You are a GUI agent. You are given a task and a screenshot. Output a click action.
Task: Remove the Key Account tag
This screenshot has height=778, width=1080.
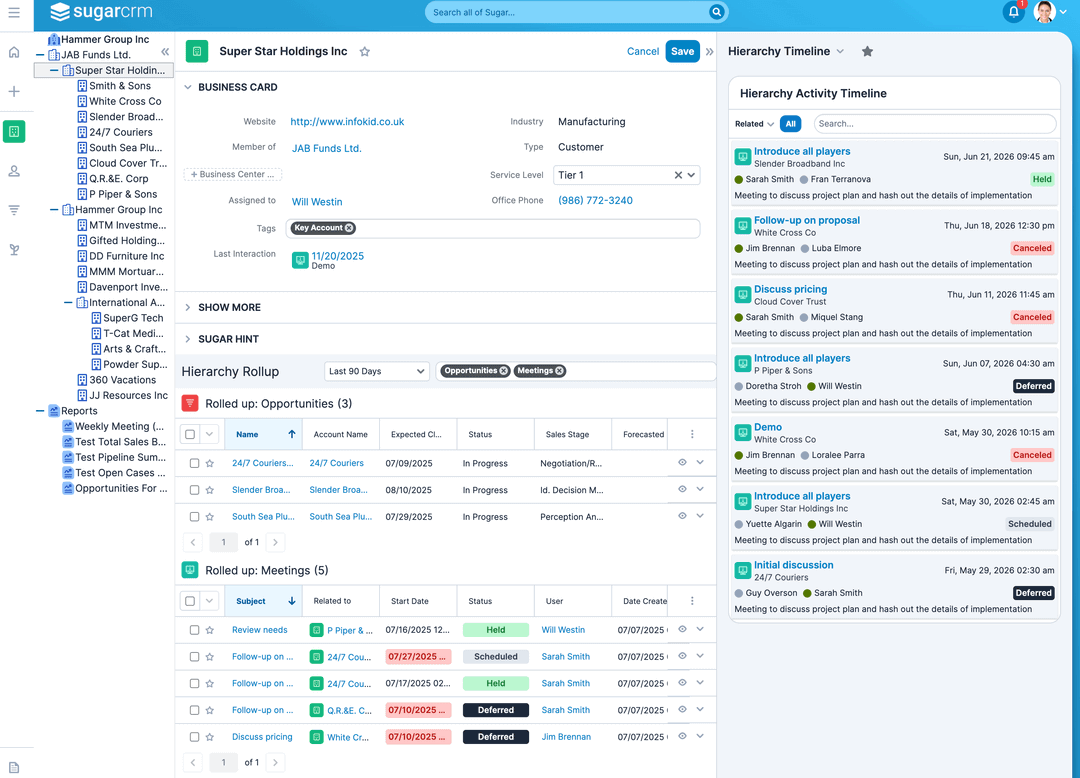click(349, 228)
